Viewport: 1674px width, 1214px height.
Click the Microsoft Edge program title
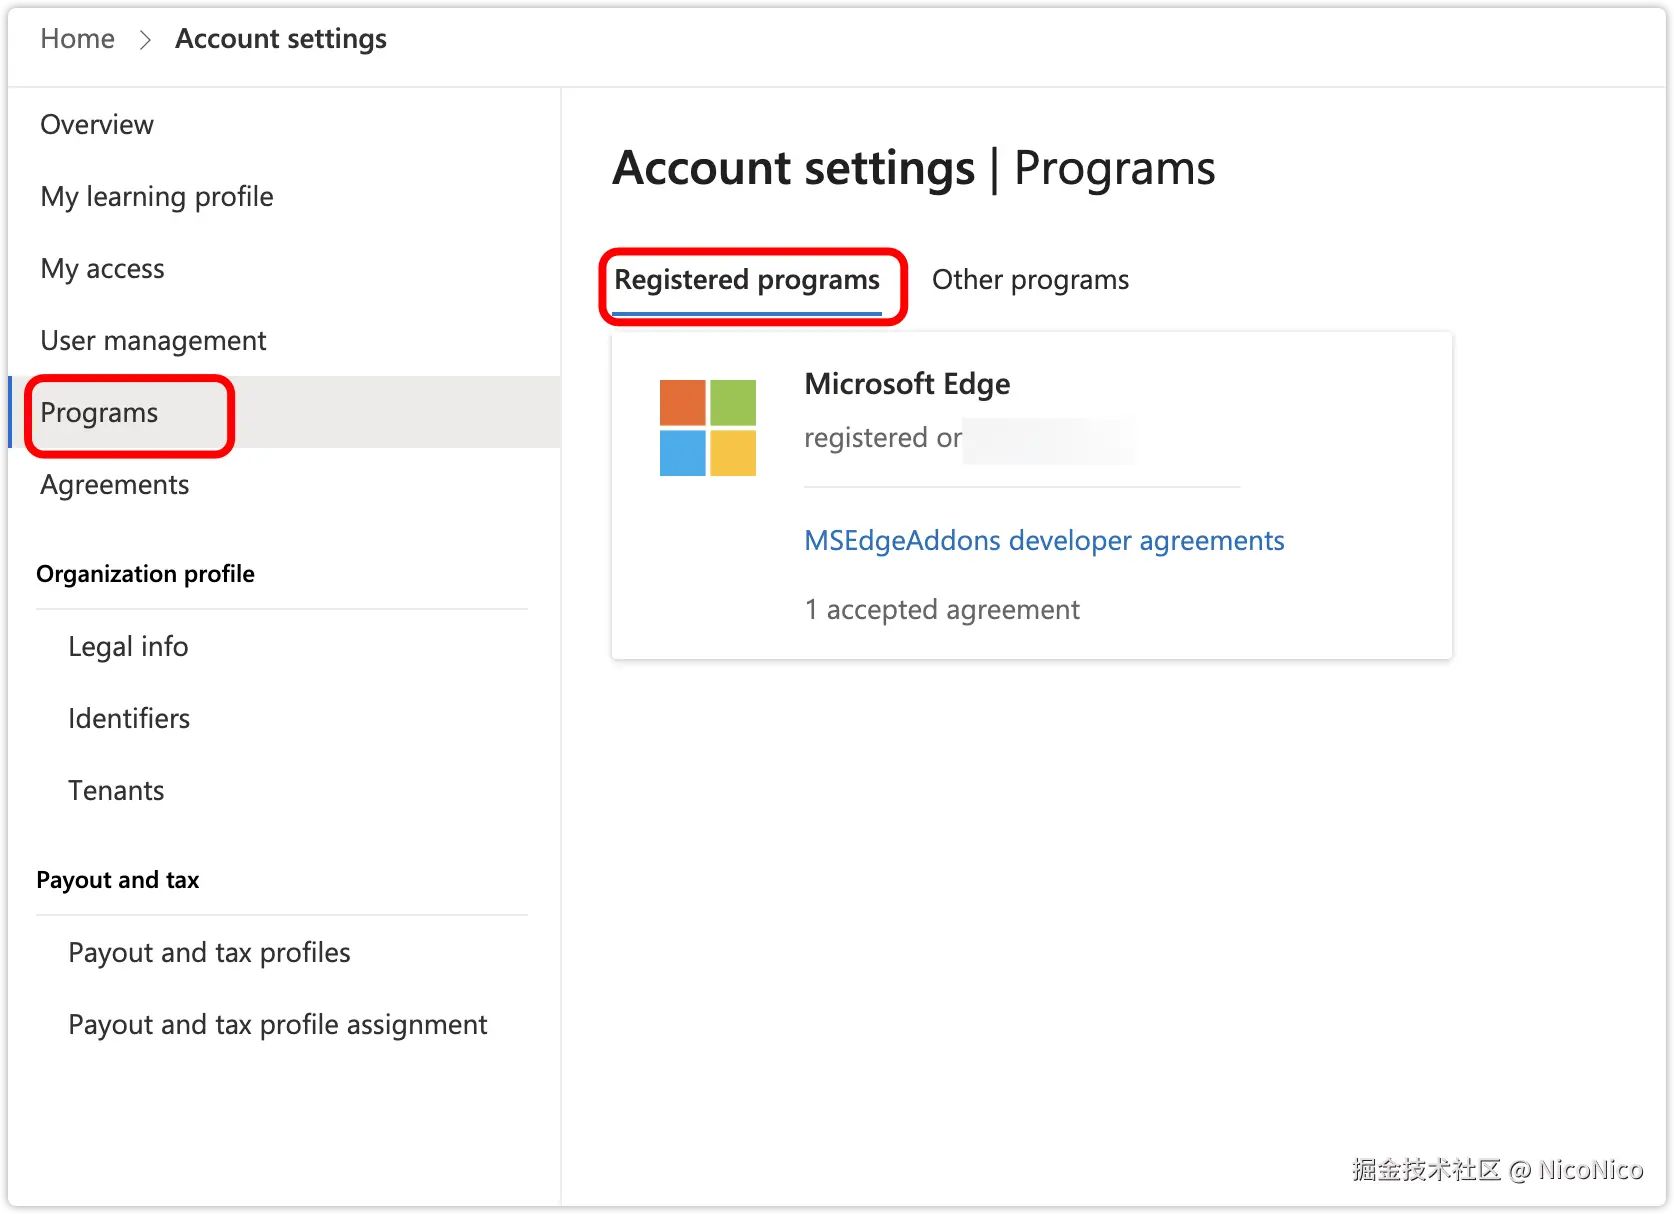[907, 384]
